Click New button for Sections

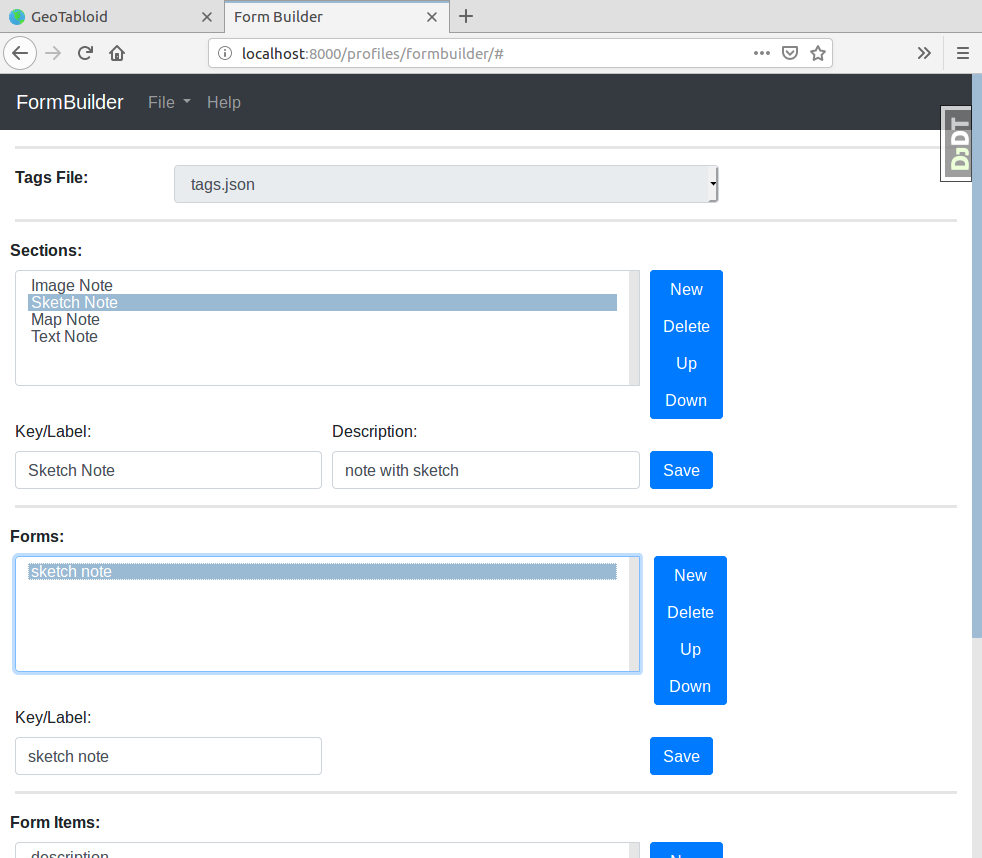click(686, 289)
